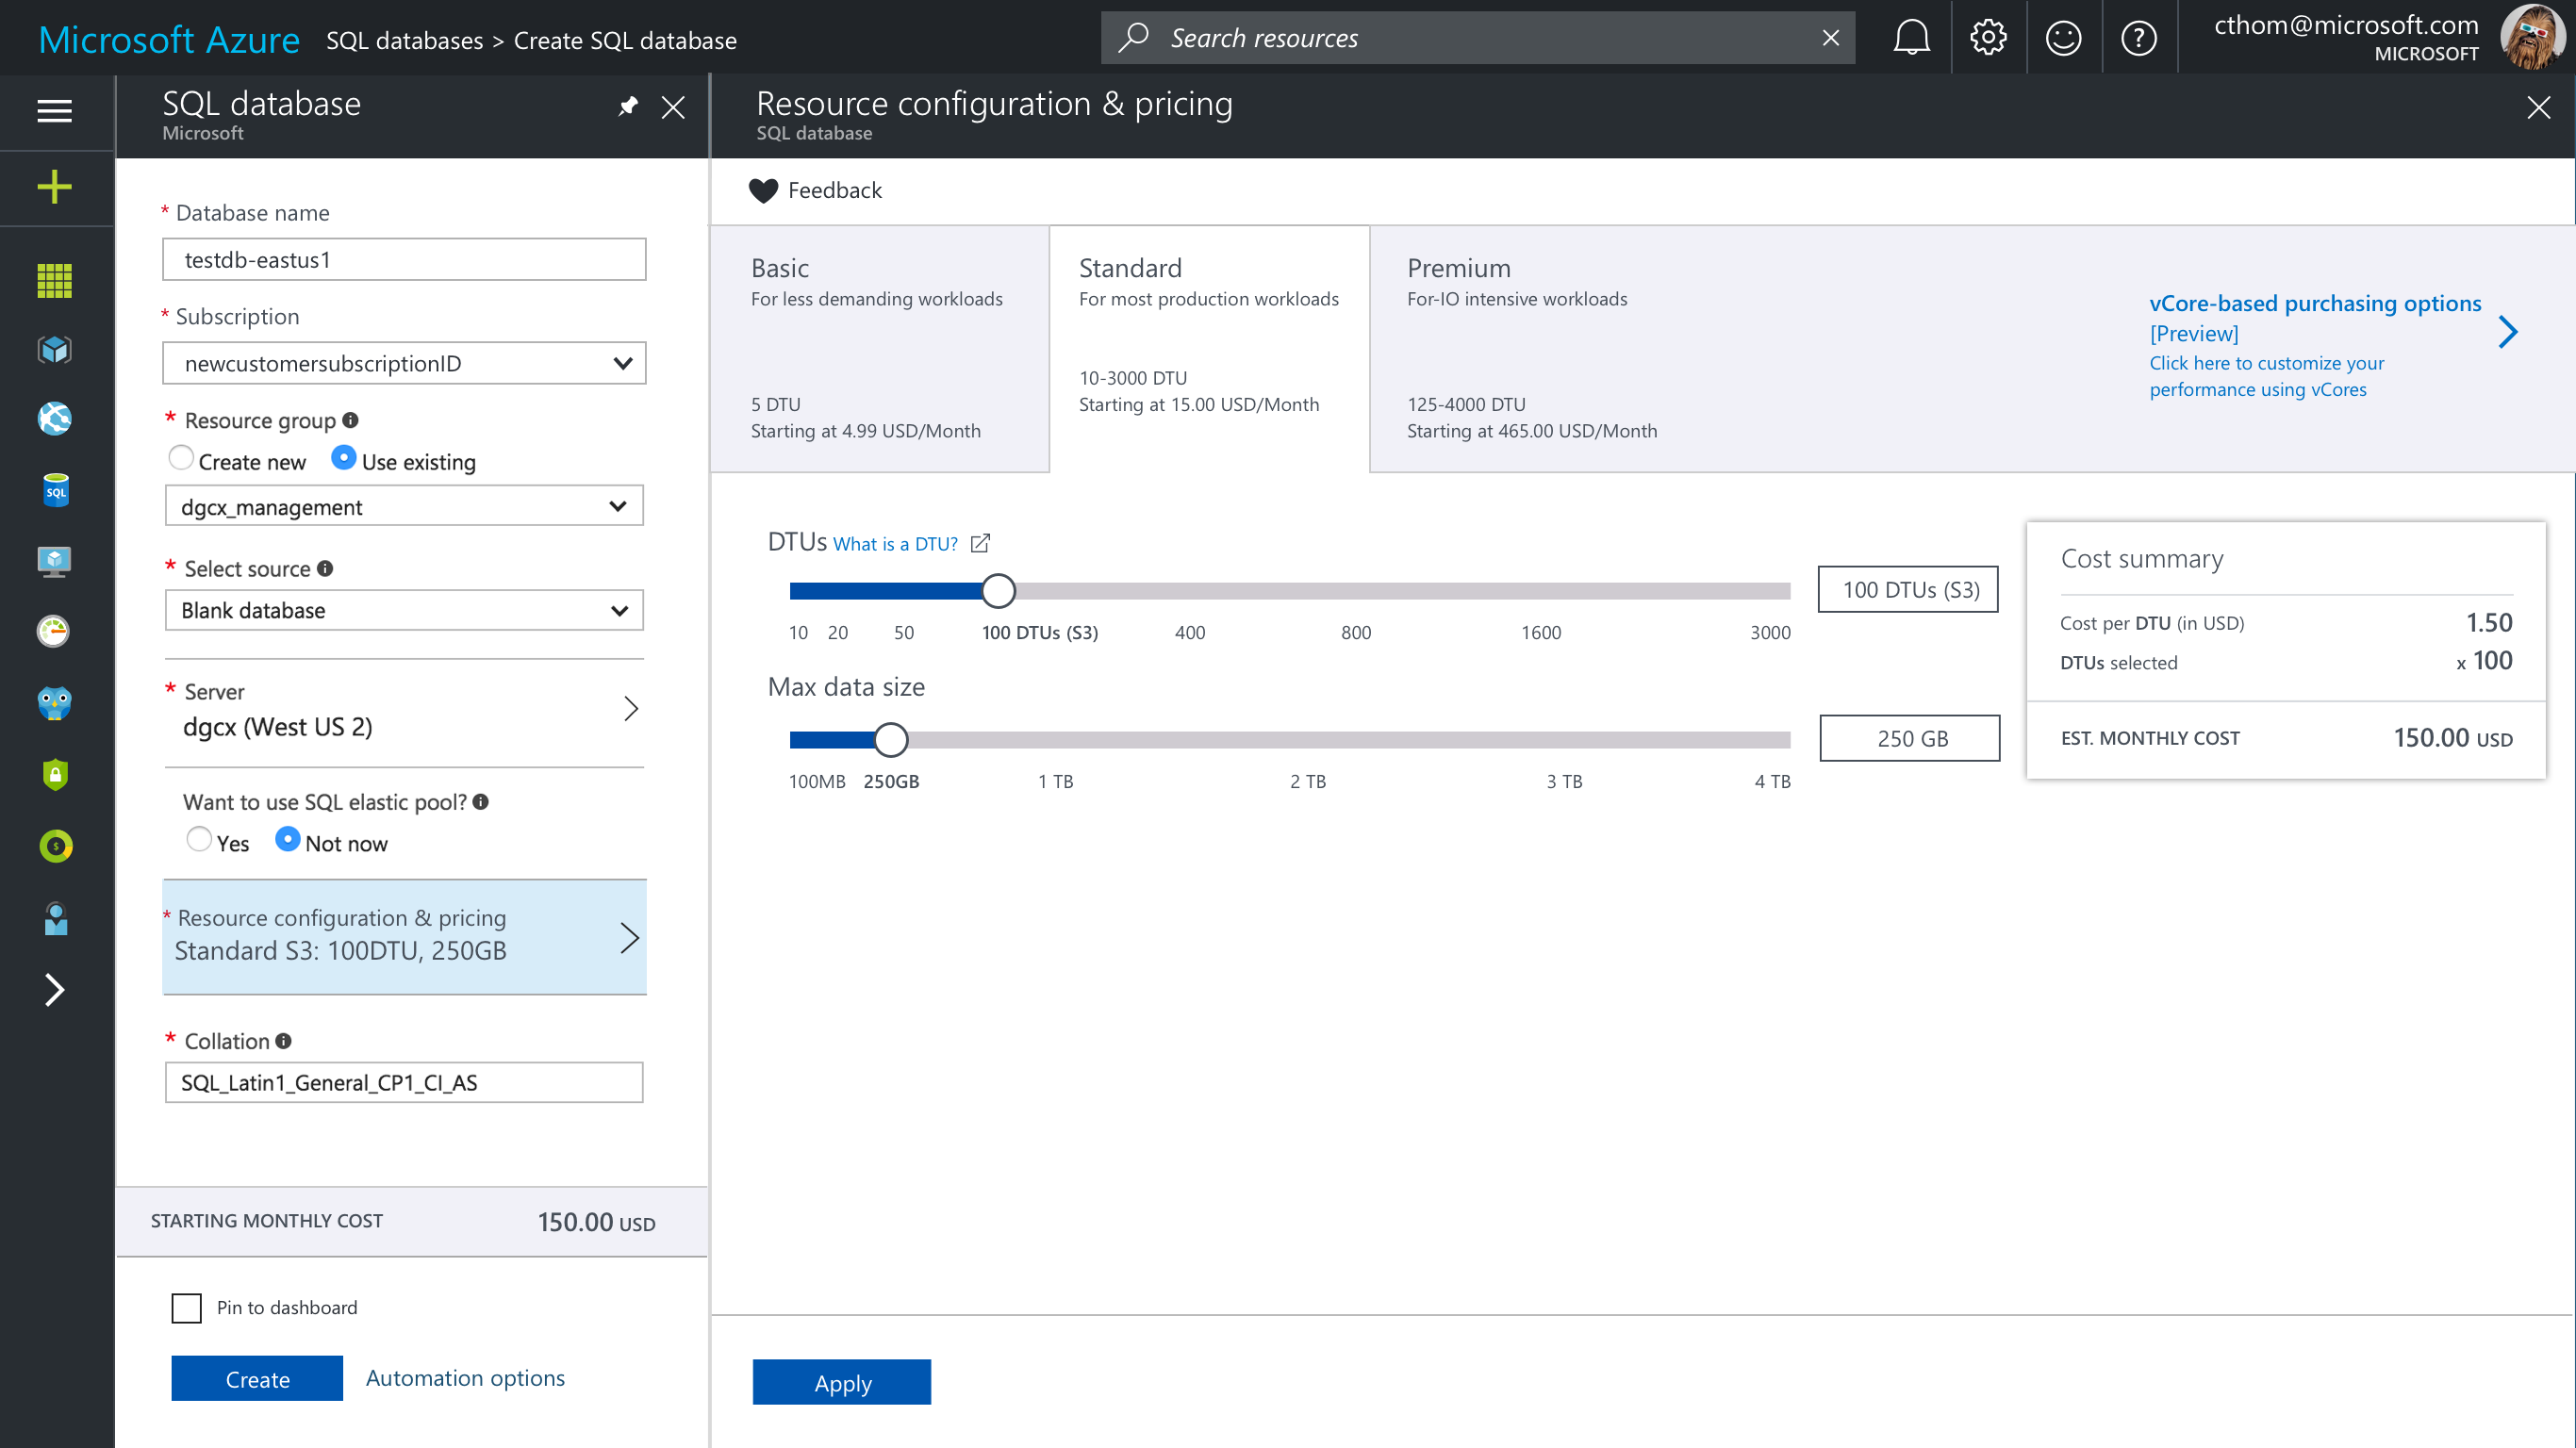
Task: Click the Database name input field
Action: [x=404, y=260]
